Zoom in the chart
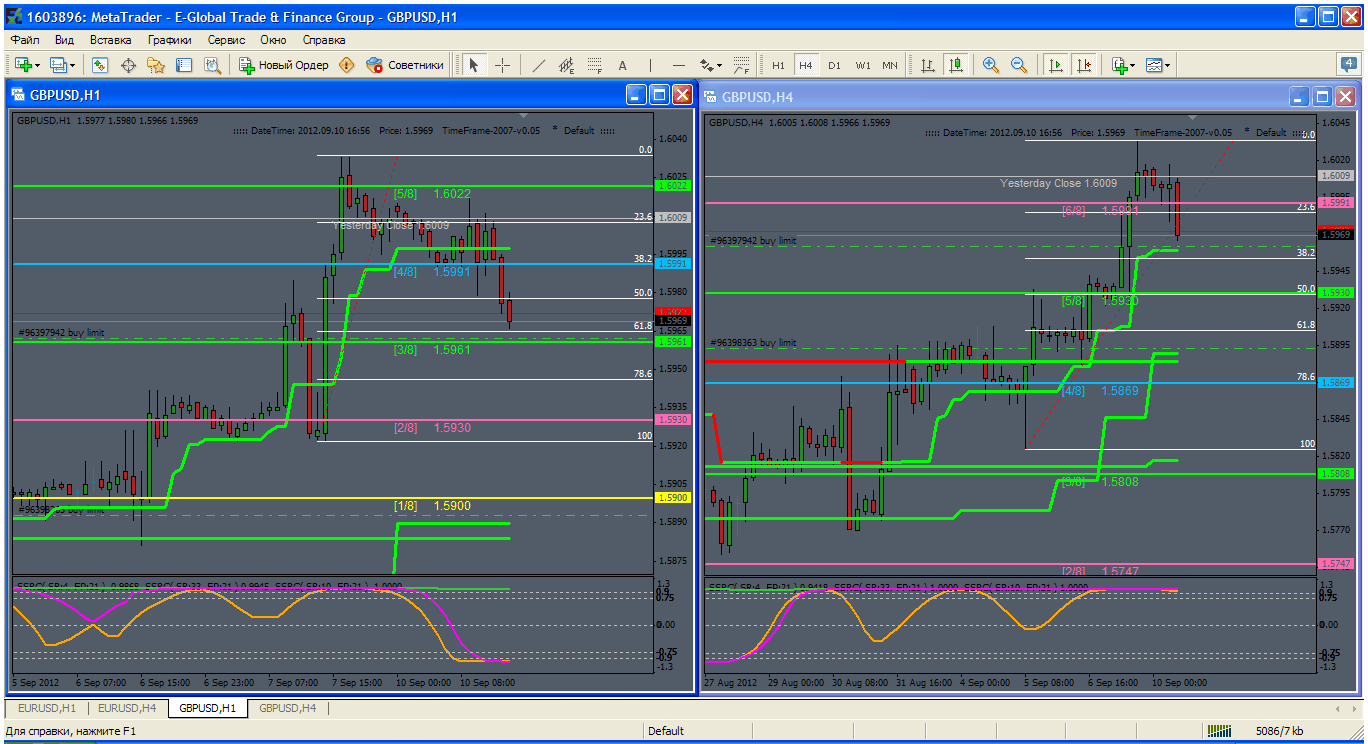Image resolution: width=1368 pixels, height=744 pixels. click(x=991, y=65)
